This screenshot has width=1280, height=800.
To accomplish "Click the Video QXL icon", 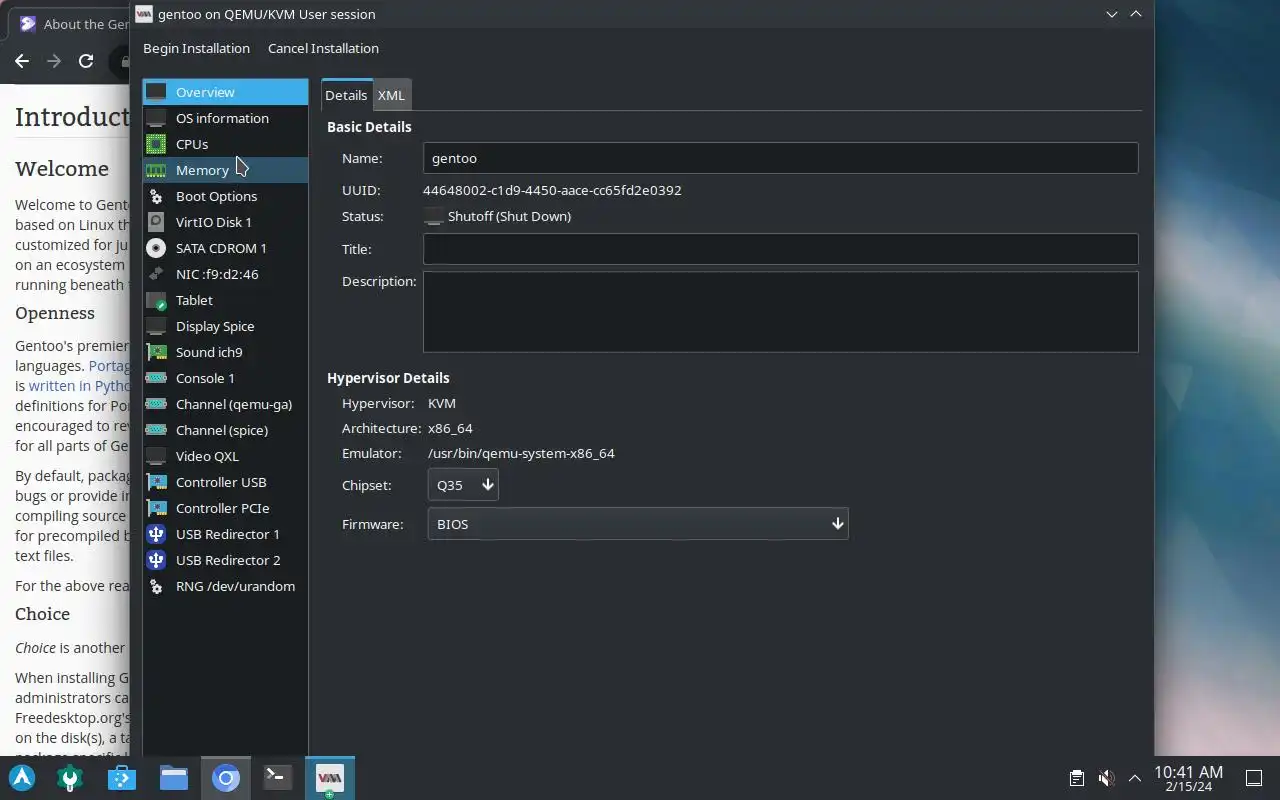I will (156, 456).
